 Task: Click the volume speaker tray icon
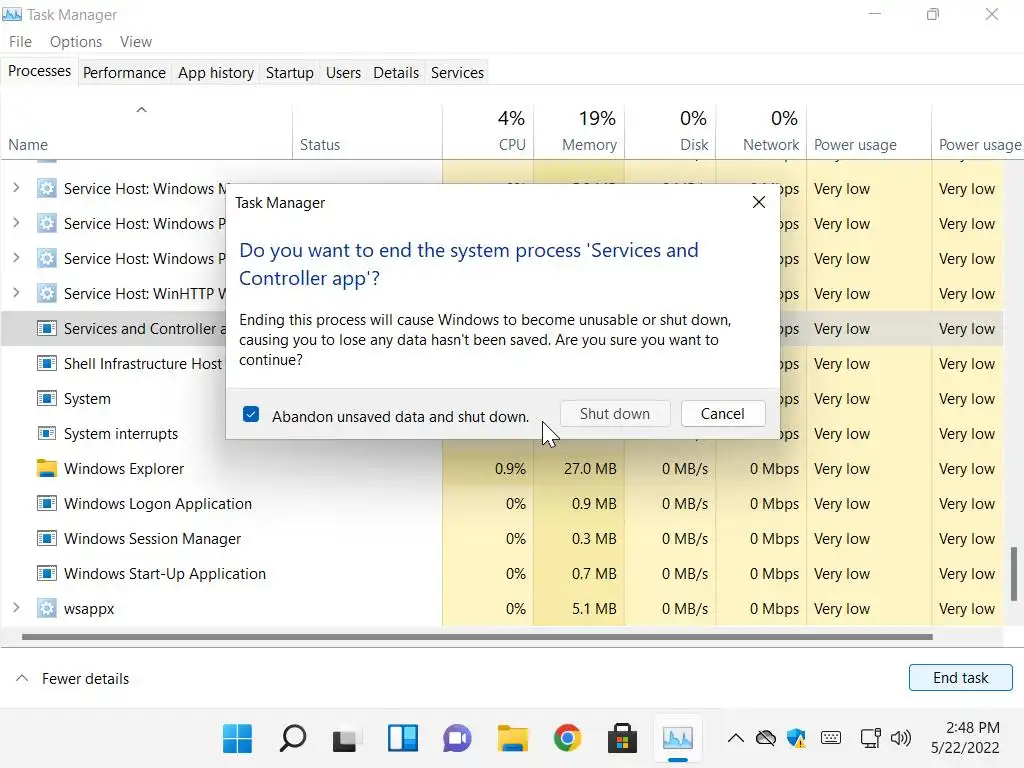pyautogui.click(x=901, y=739)
